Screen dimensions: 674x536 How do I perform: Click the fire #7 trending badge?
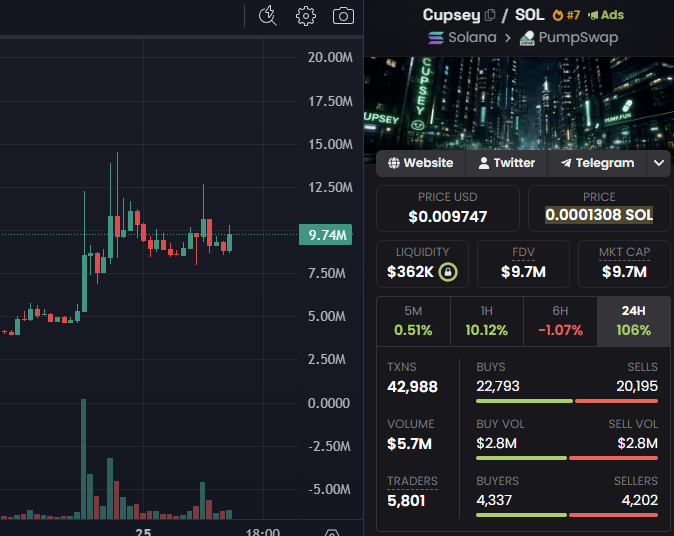(566, 15)
